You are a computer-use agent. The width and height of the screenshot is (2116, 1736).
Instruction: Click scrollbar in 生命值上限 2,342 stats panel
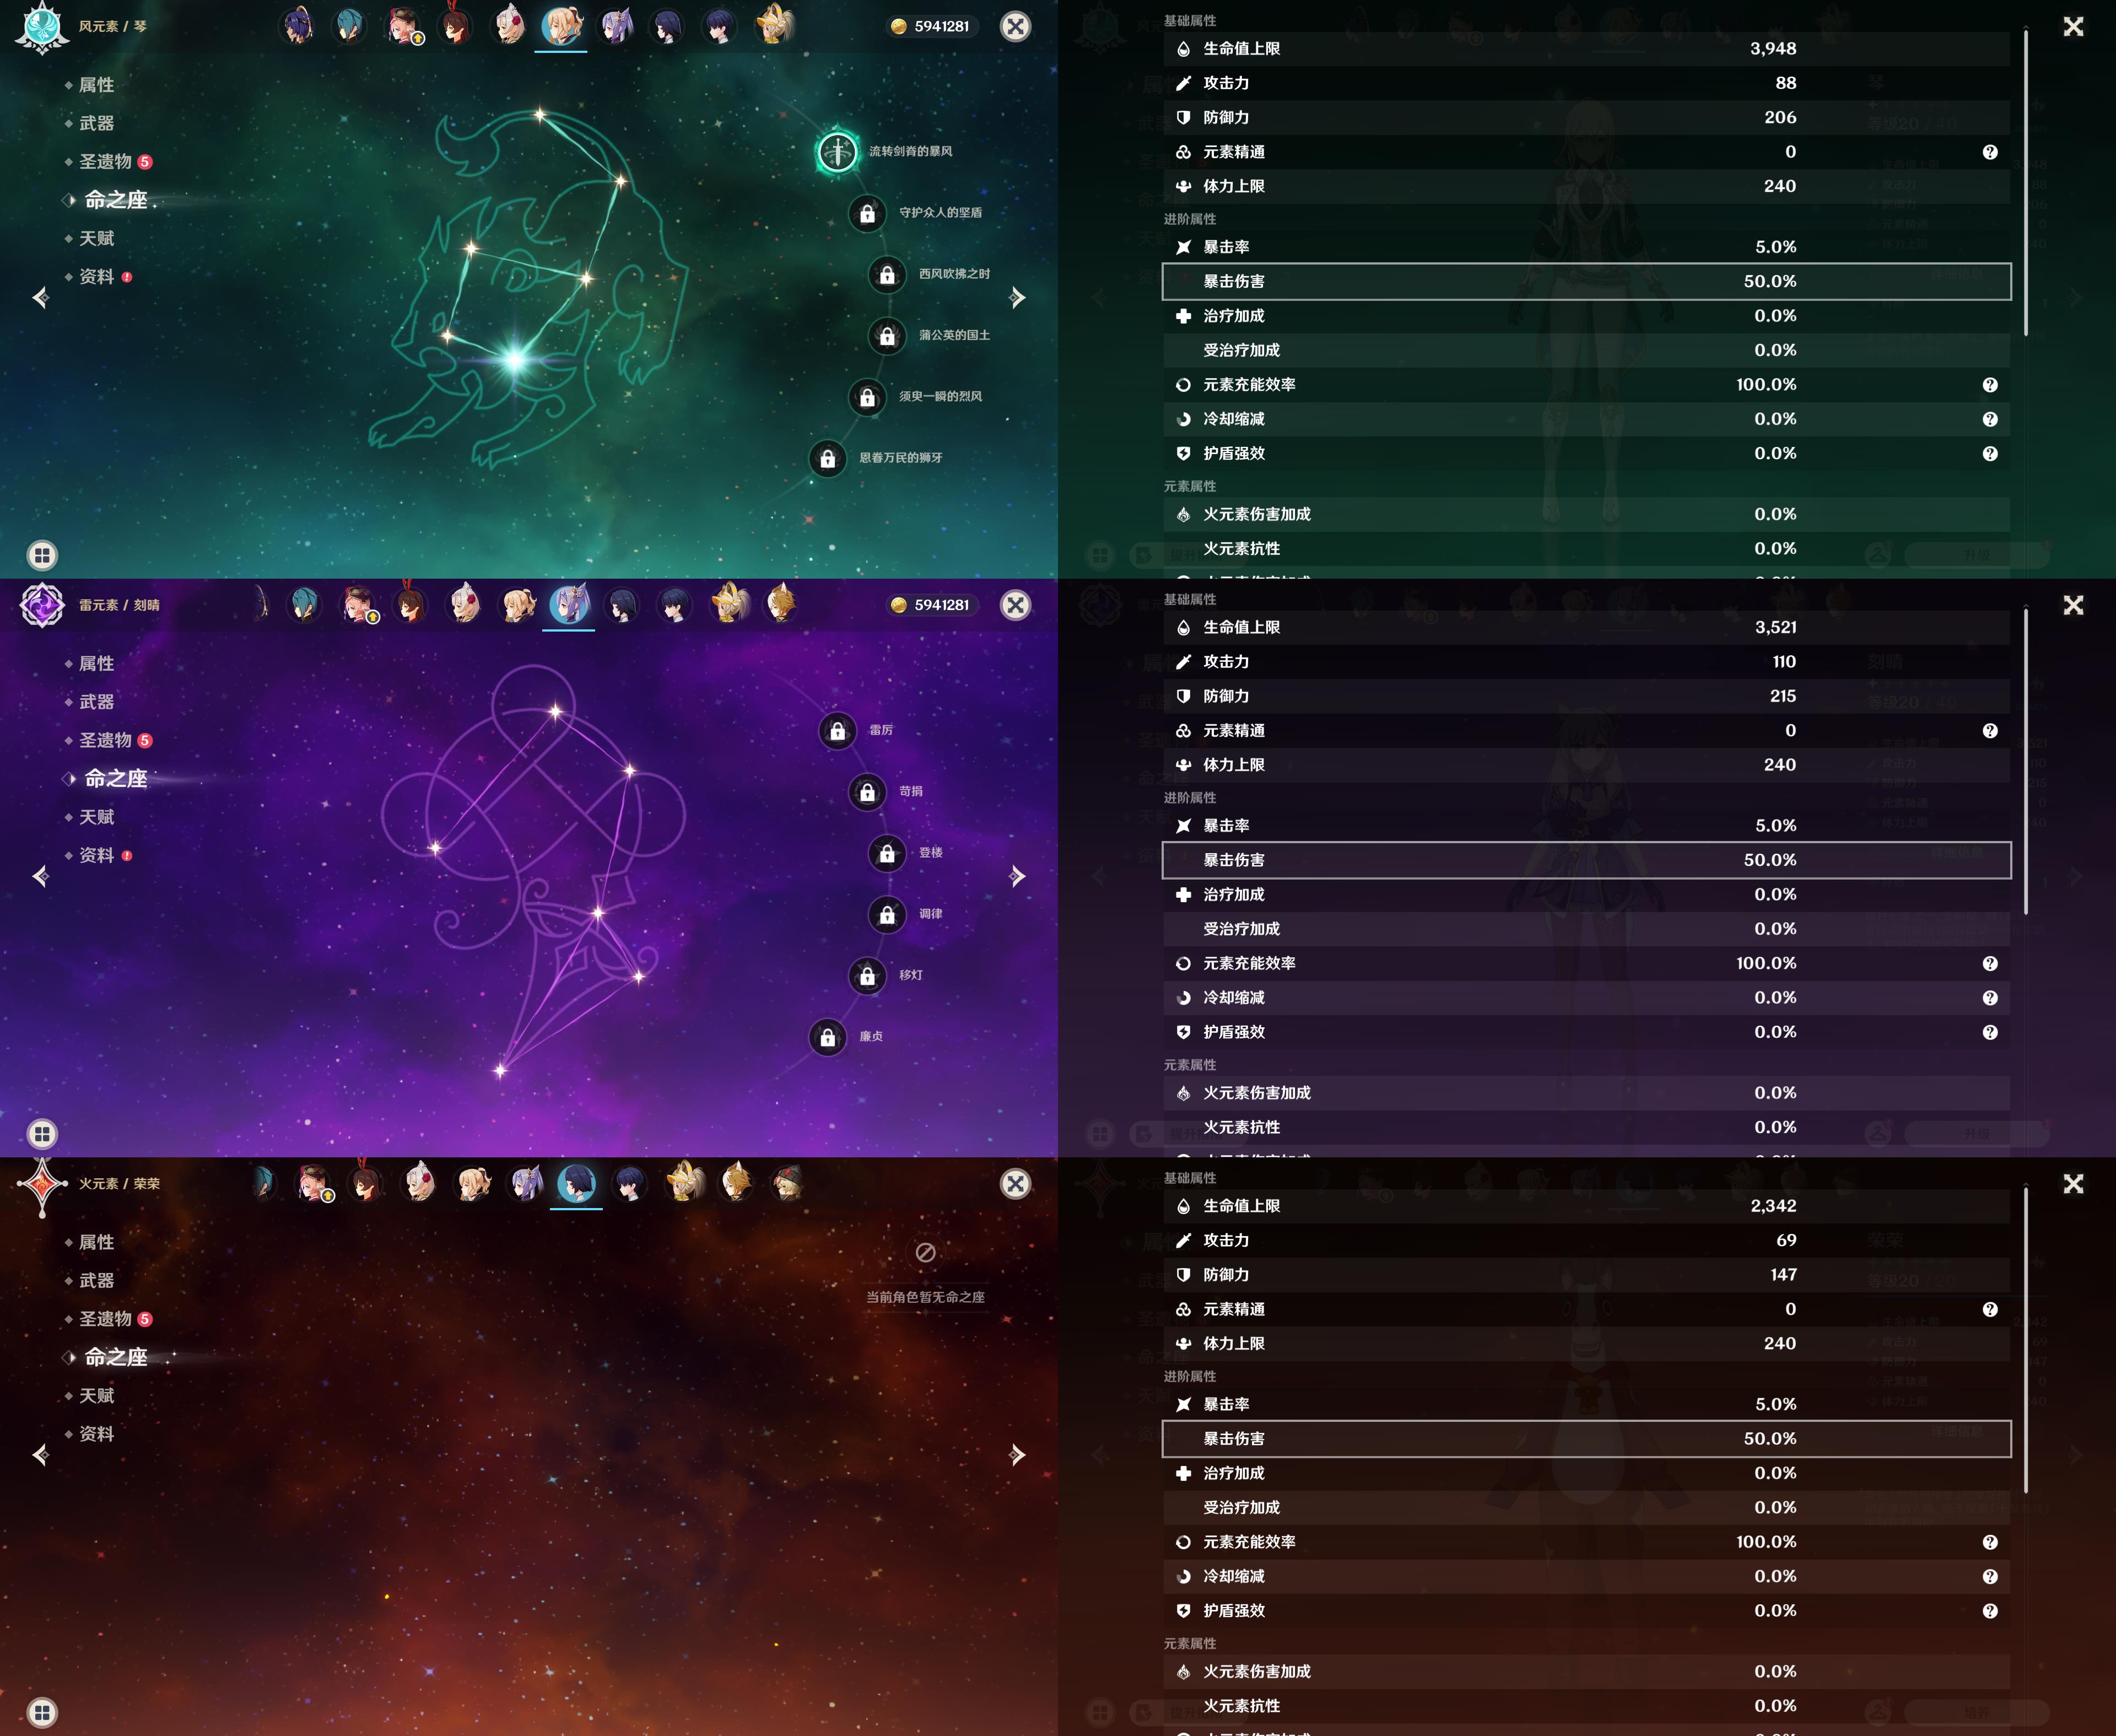point(2026,1341)
